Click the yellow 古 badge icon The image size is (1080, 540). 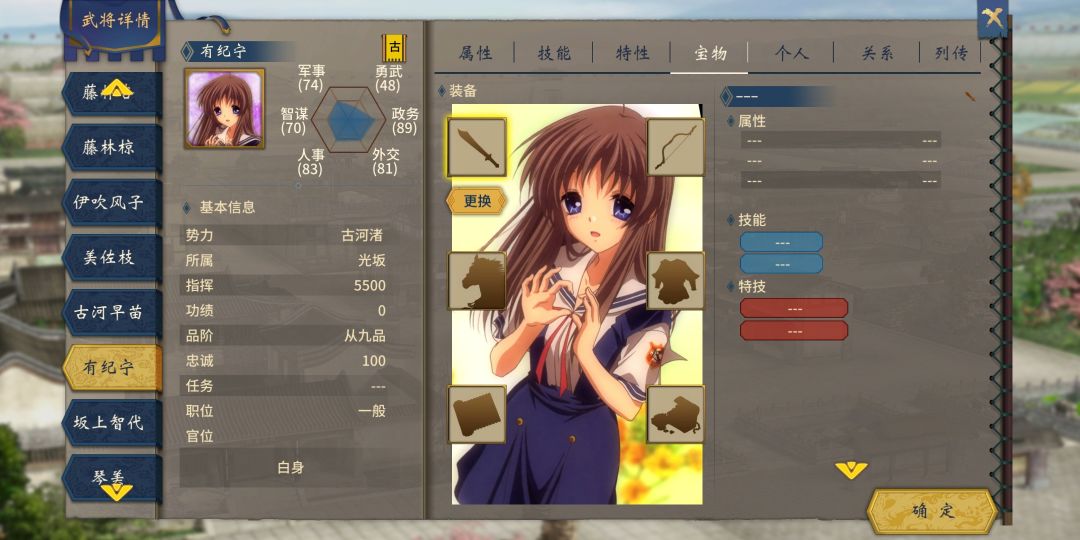click(x=395, y=48)
